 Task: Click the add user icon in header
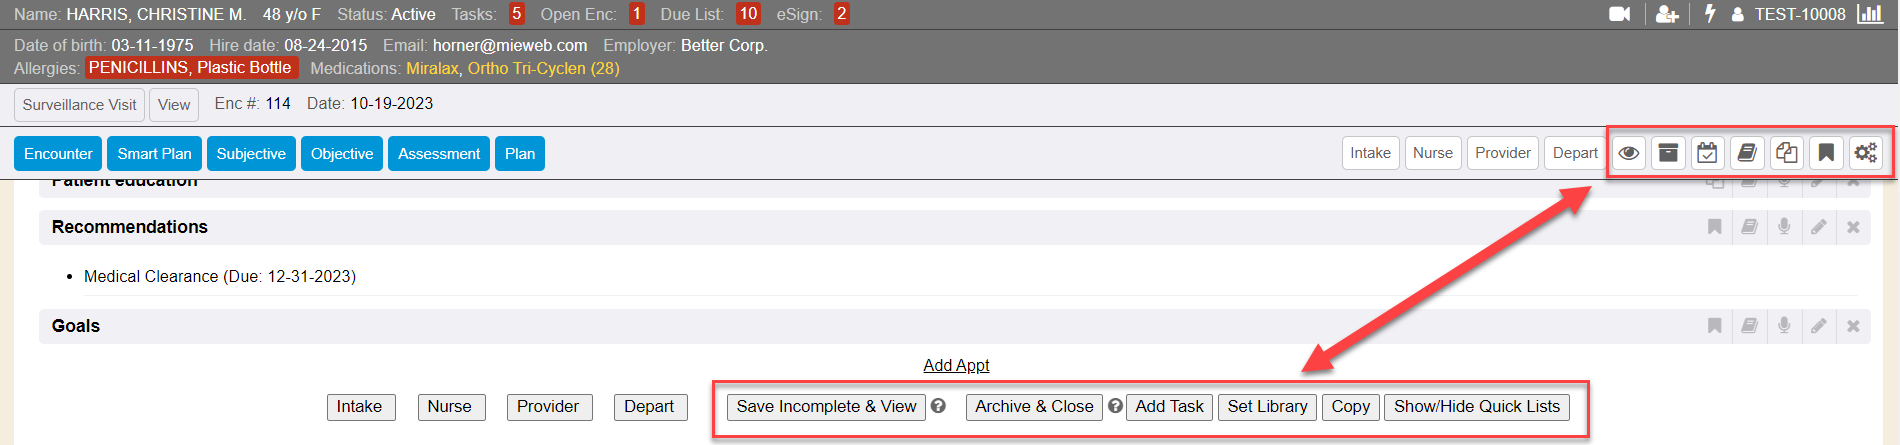point(1667,14)
